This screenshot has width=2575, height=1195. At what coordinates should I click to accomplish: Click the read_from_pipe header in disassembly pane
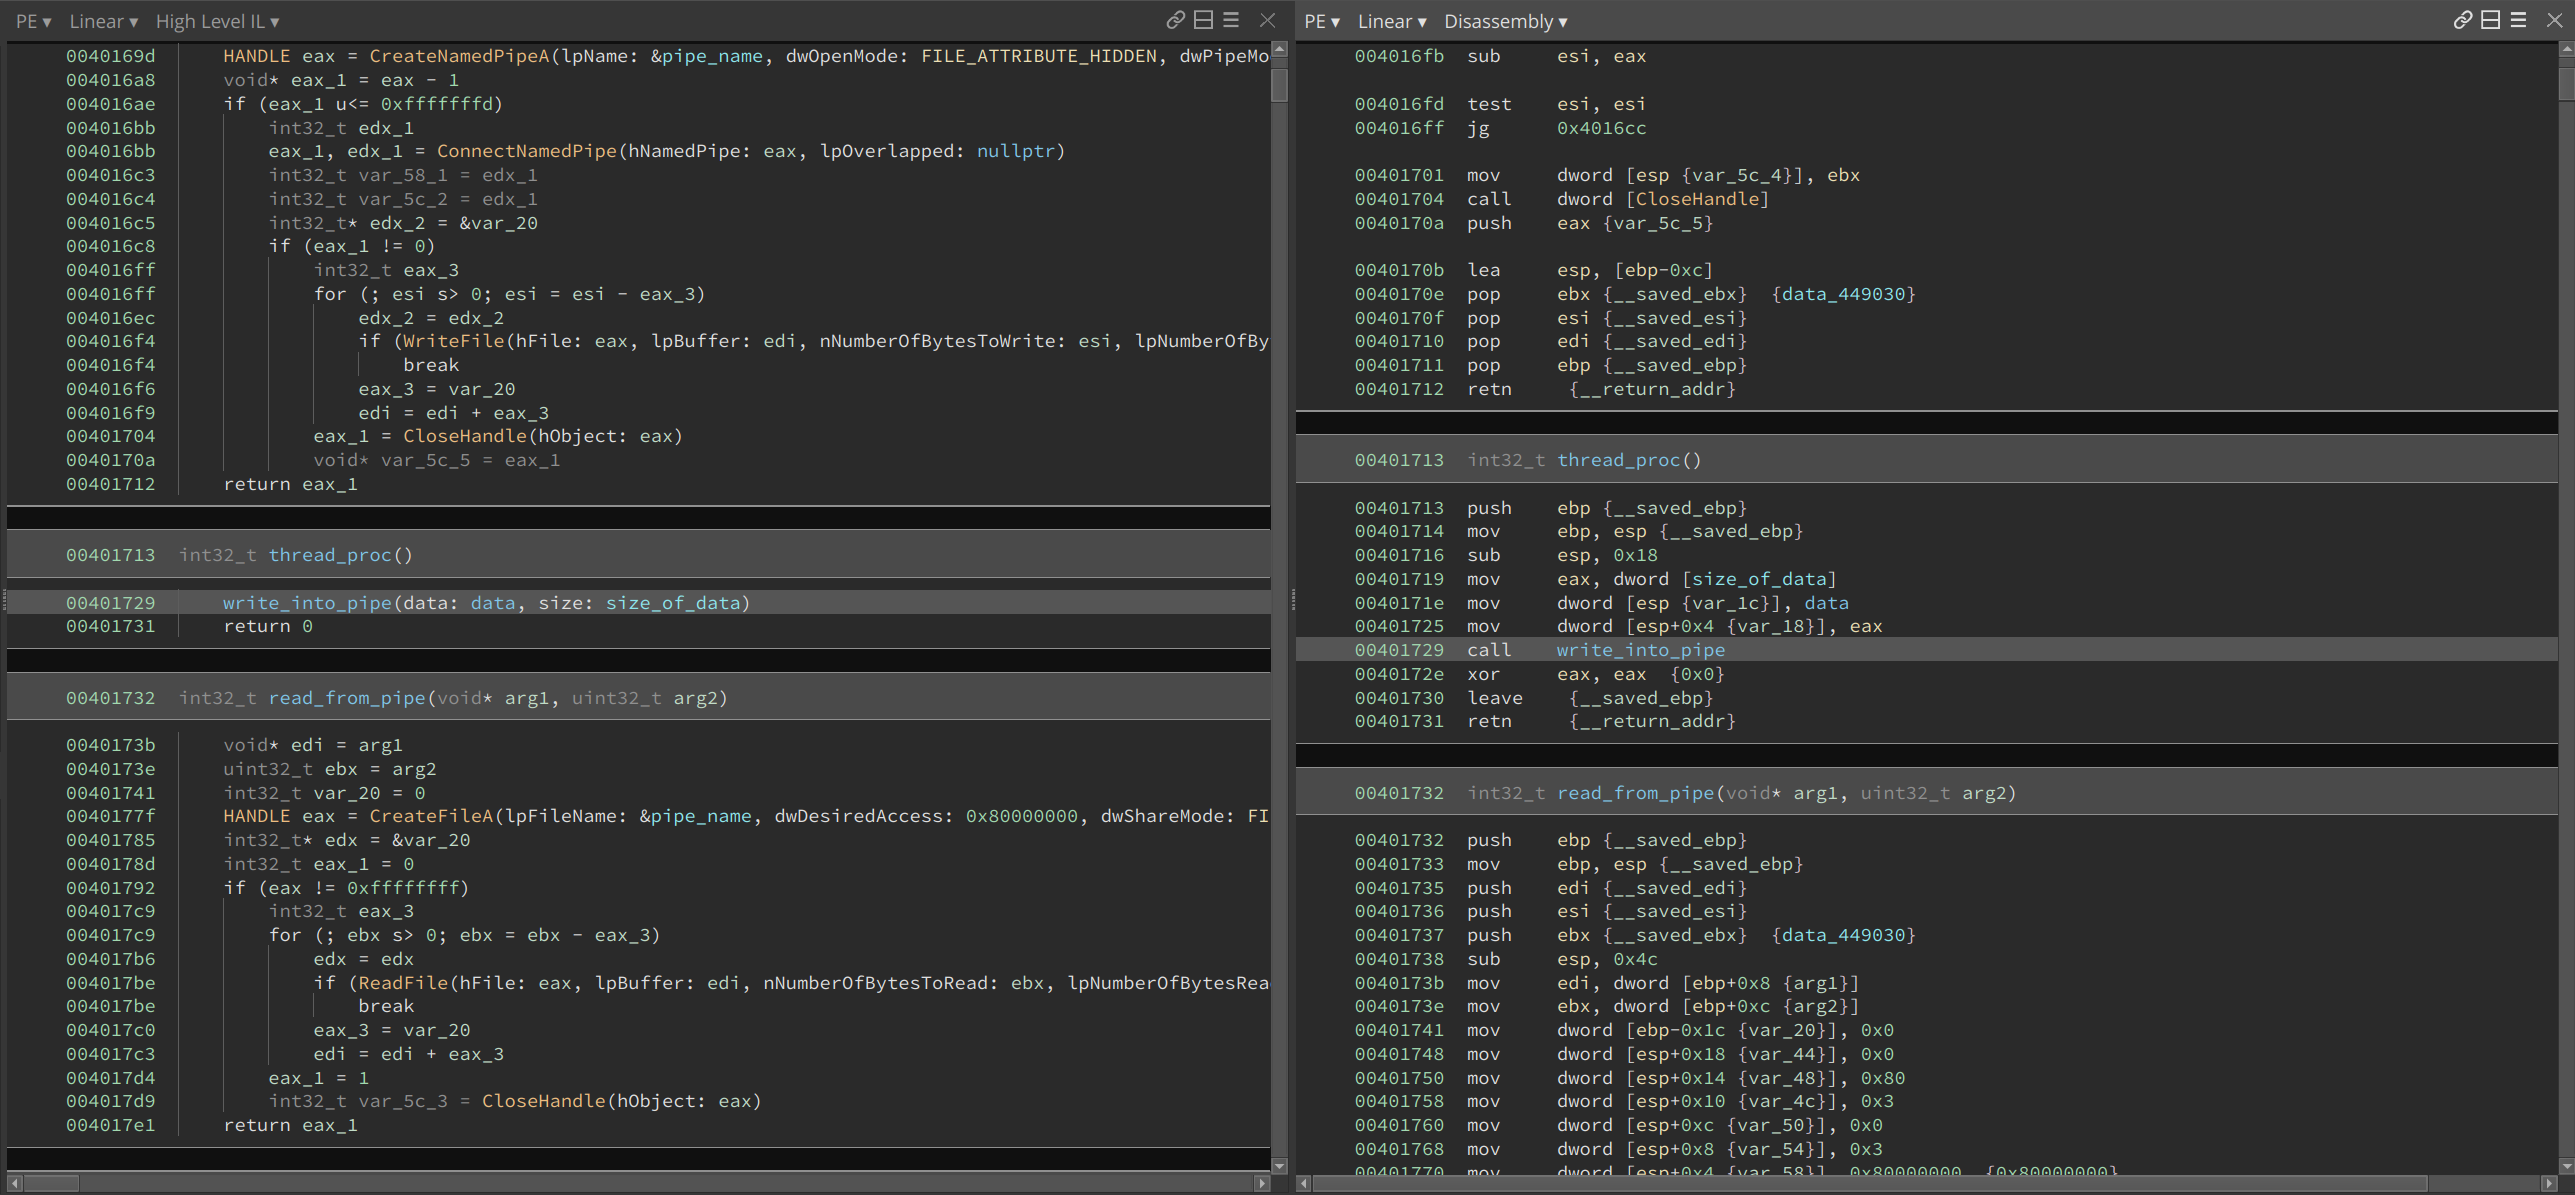coord(1635,793)
